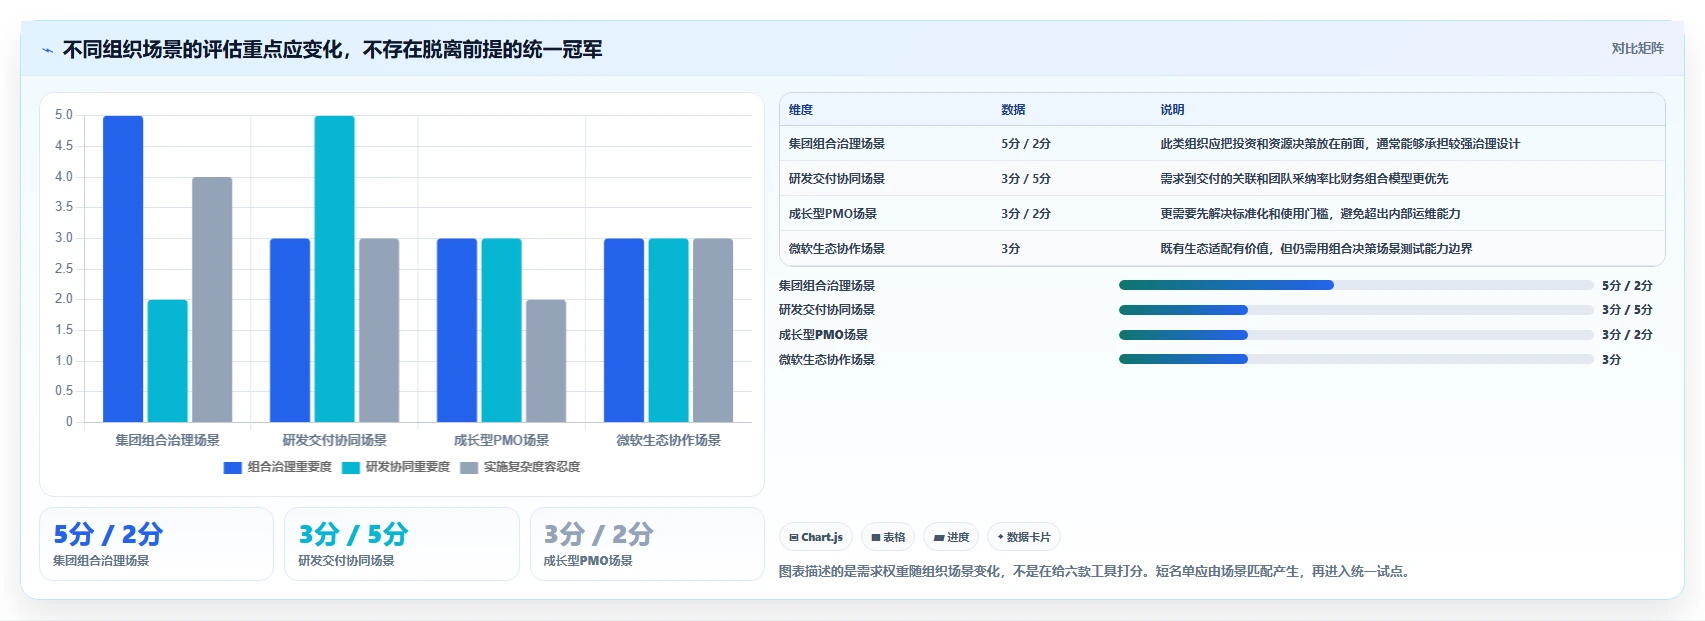
Task: Click the 微软生态协作场景 progress bar
Action: tap(1356, 359)
